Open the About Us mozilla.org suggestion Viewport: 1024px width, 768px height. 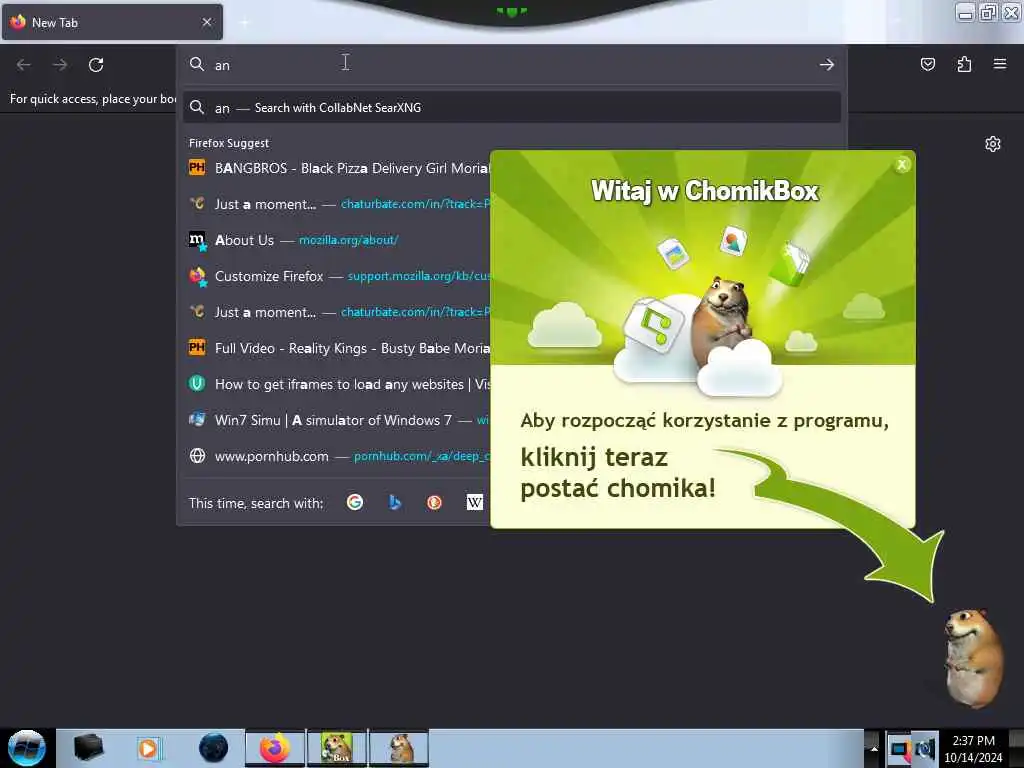338,240
